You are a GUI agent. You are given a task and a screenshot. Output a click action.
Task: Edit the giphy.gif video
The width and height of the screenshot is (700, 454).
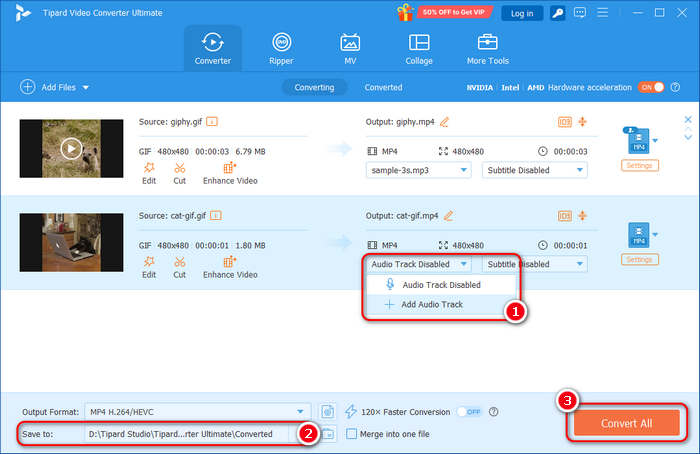149,173
